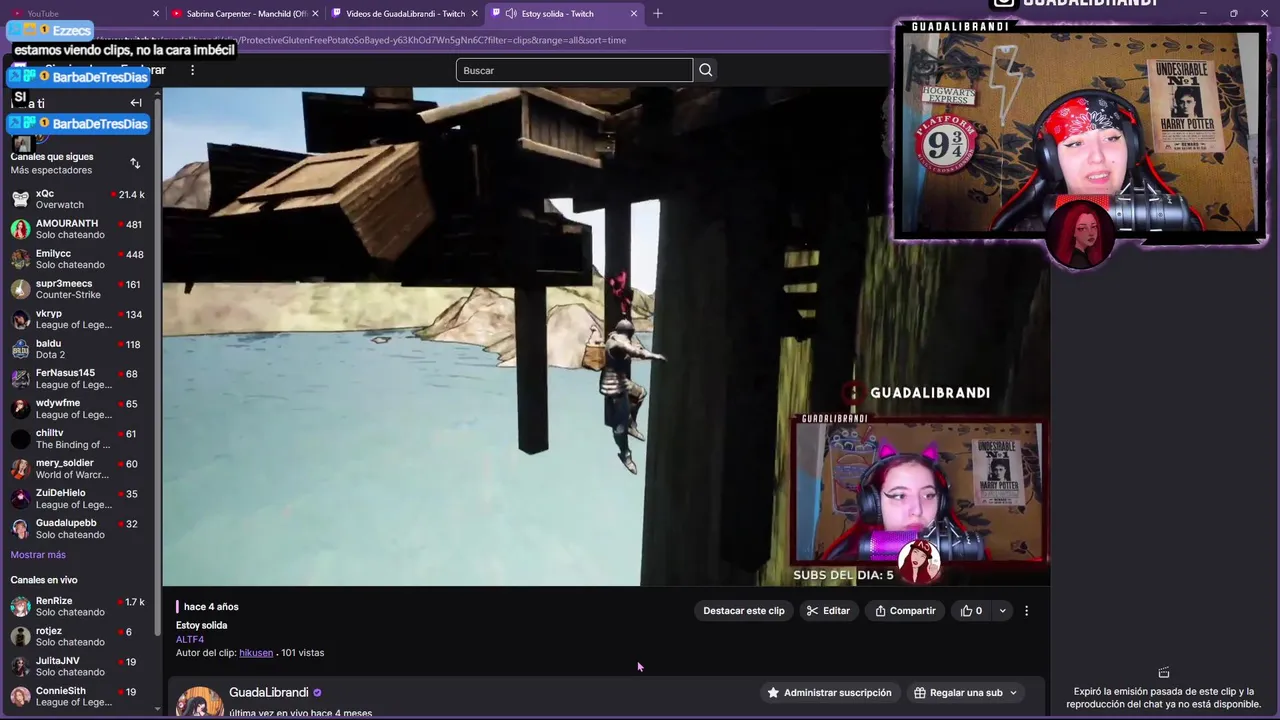Switch to Videos de GuadaLibrandi Twitch tab

point(405,14)
